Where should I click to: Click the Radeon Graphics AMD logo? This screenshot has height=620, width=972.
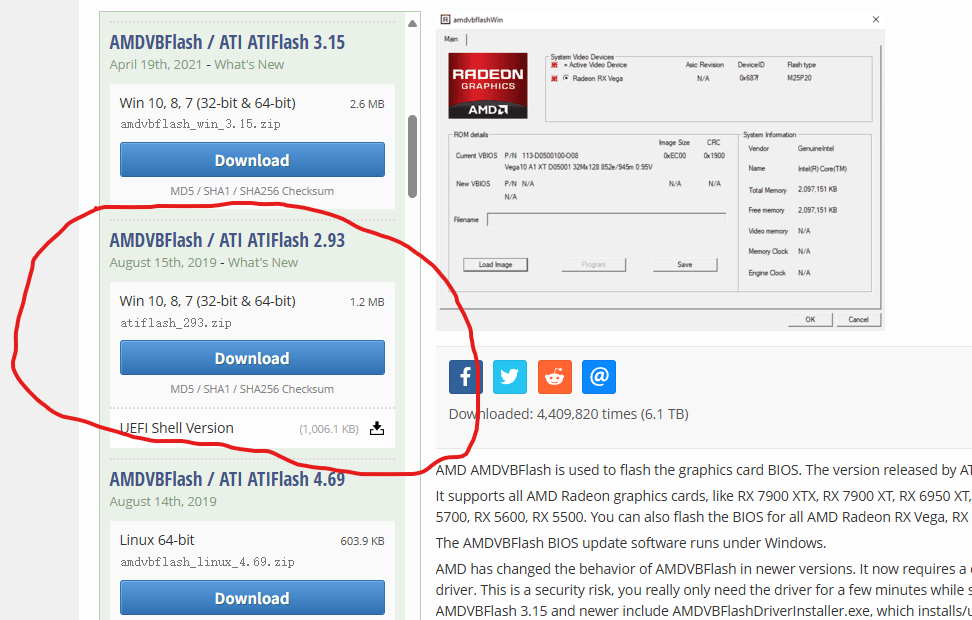click(x=488, y=86)
